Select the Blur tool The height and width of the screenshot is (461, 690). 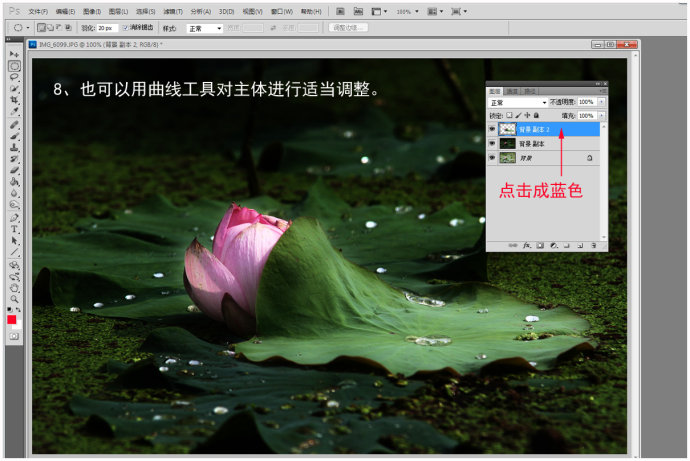[x=14, y=194]
